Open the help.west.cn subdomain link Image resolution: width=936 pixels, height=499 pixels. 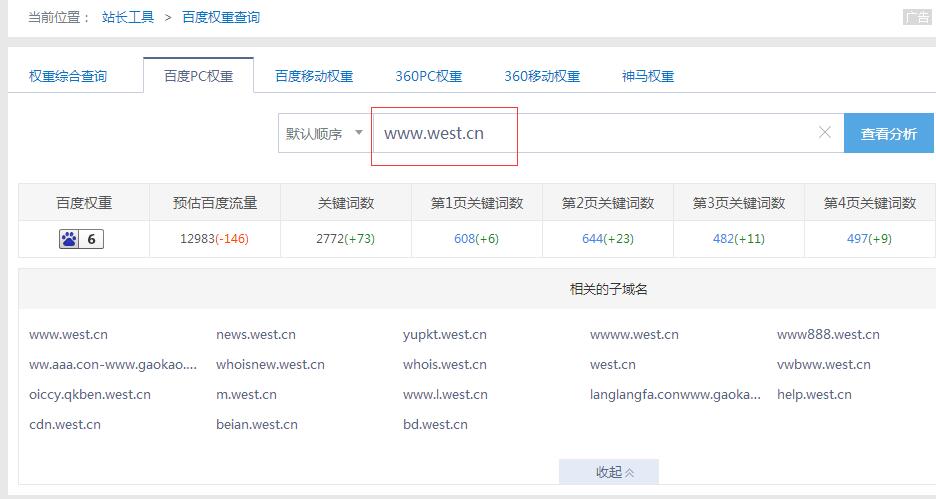point(814,395)
